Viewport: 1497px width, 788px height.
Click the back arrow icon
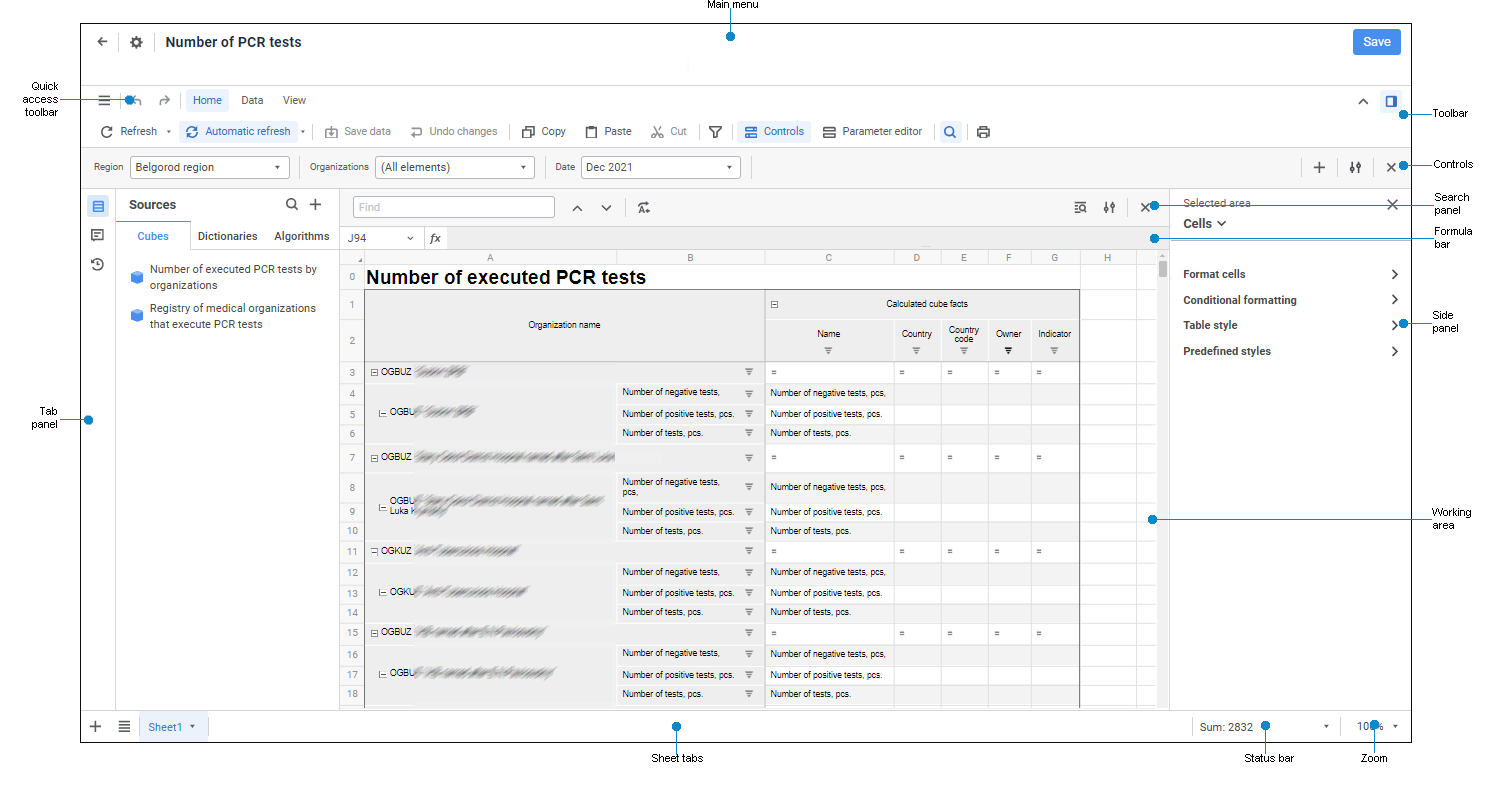coord(102,42)
